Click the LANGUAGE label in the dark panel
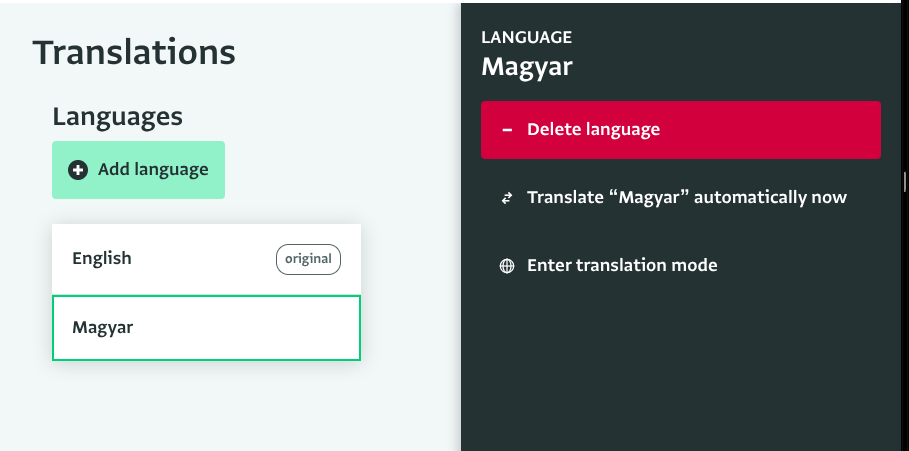909x451 pixels. tap(526, 38)
